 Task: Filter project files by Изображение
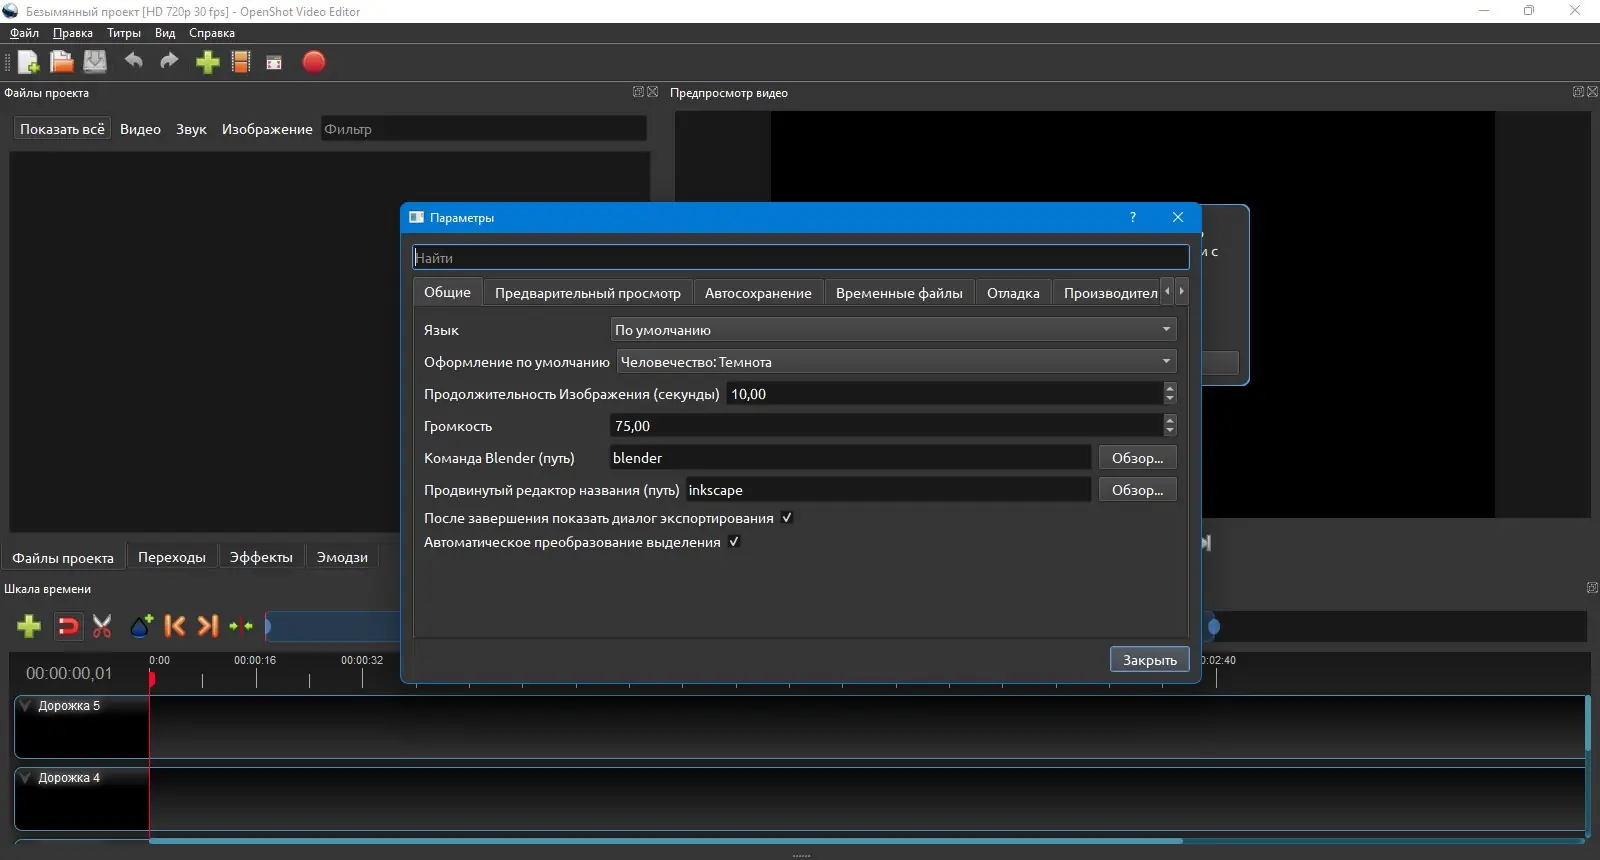coord(267,129)
